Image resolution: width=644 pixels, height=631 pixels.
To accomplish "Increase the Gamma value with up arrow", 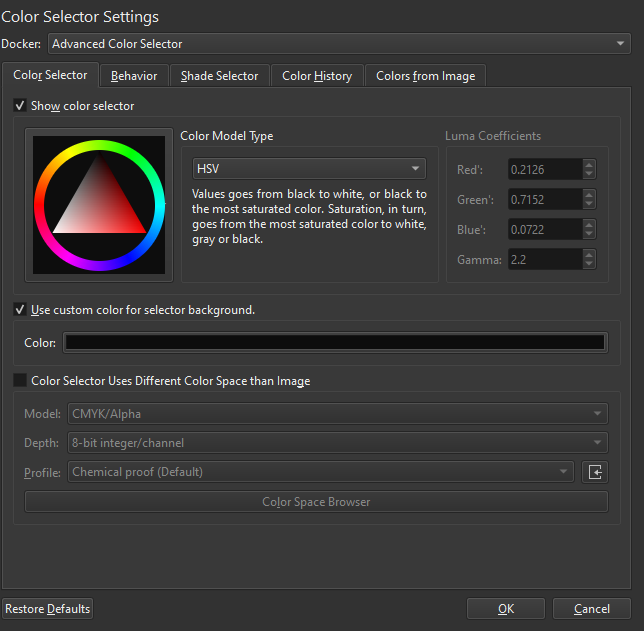I will (589, 255).
